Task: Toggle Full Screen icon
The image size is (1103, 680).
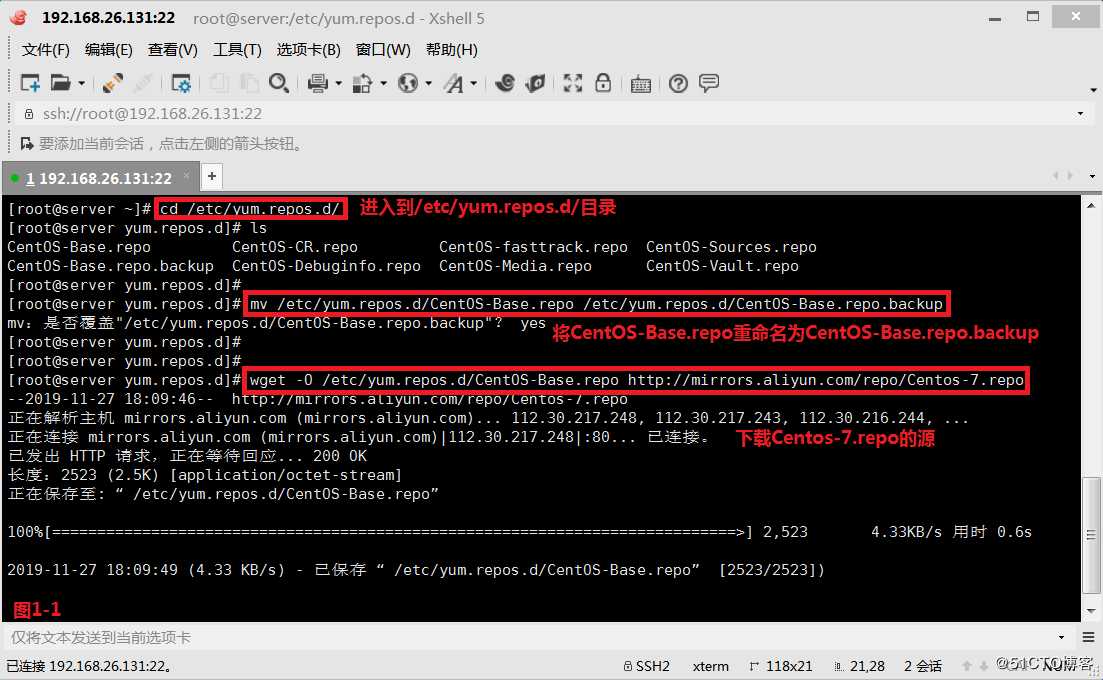Action: click(x=573, y=83)
